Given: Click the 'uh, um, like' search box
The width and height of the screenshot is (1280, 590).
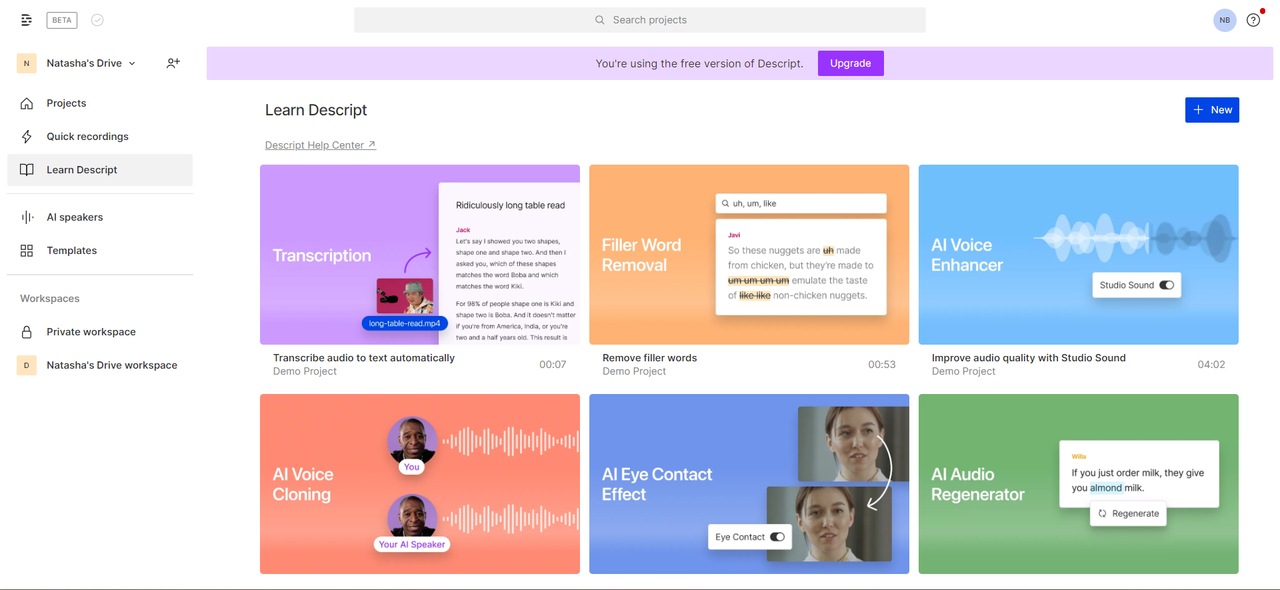Looking at the screenshot, I should coord(801,203).
